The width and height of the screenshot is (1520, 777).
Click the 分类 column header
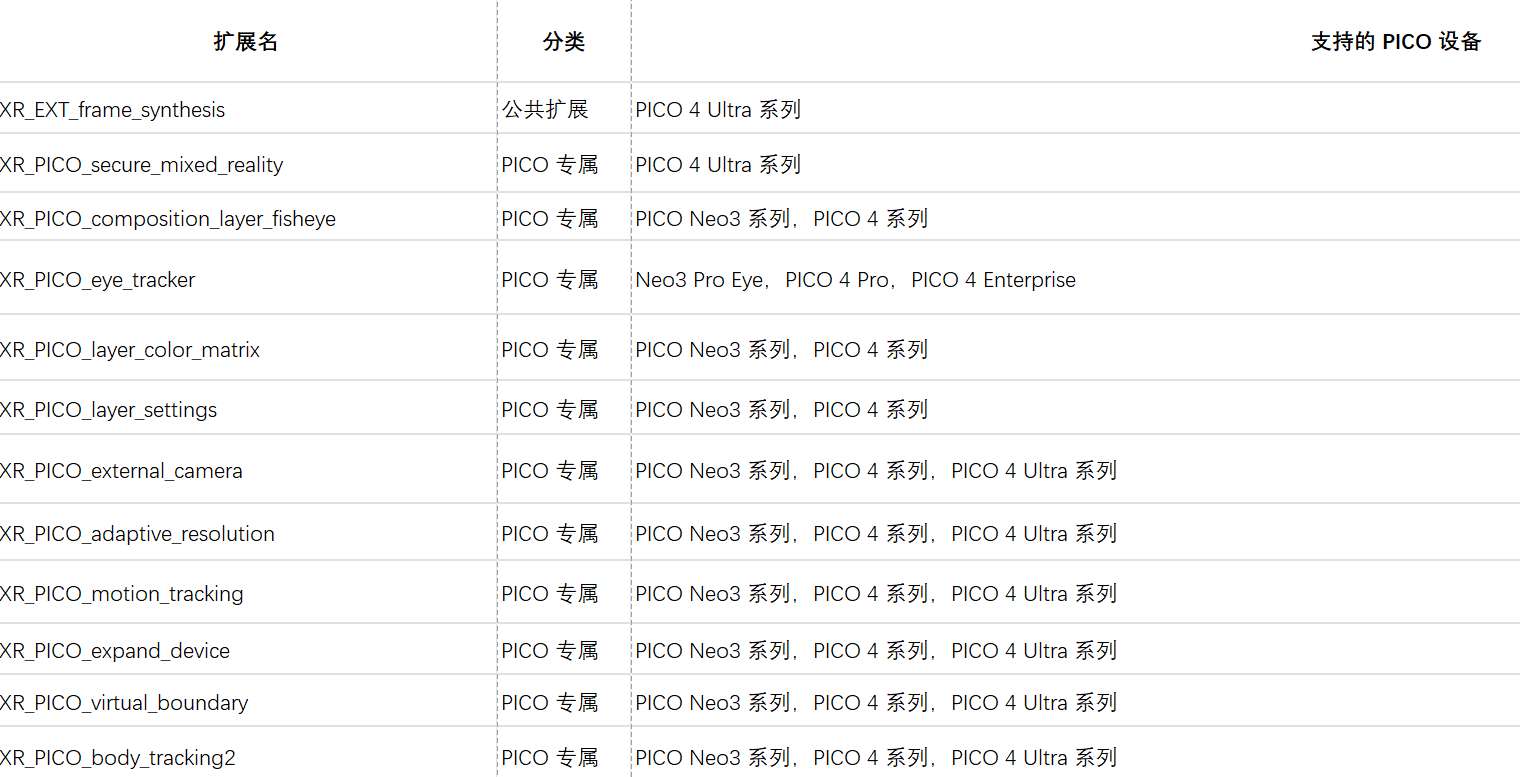(564, 42)
